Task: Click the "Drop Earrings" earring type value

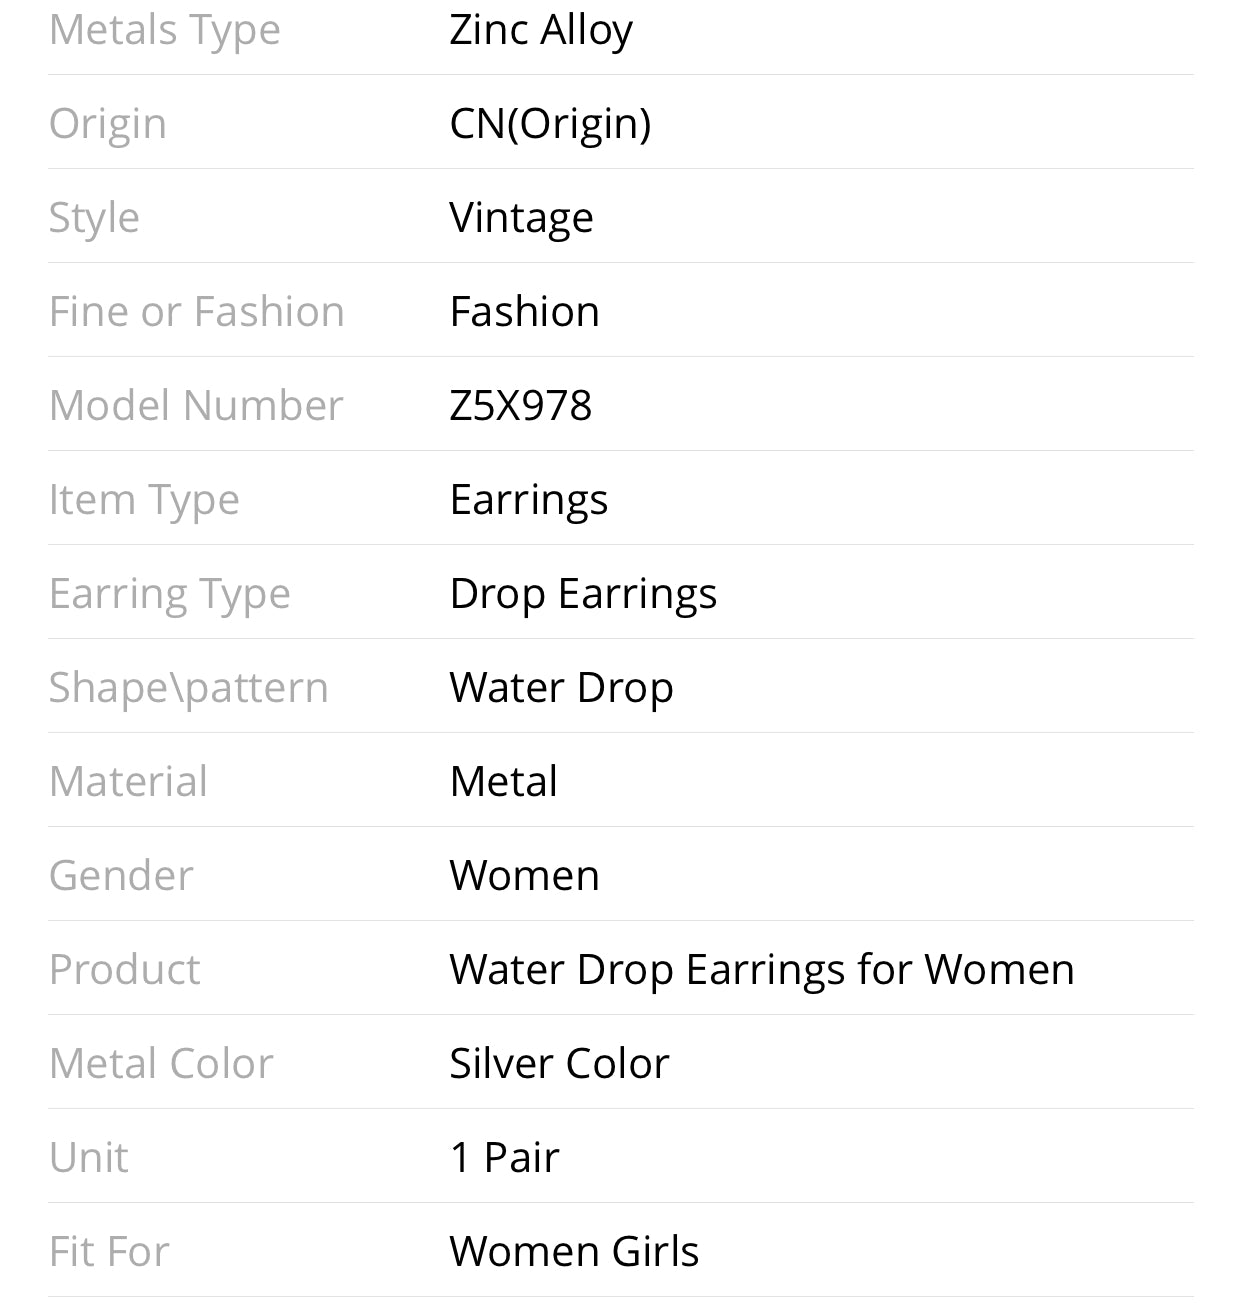Action: coord(583,594)
